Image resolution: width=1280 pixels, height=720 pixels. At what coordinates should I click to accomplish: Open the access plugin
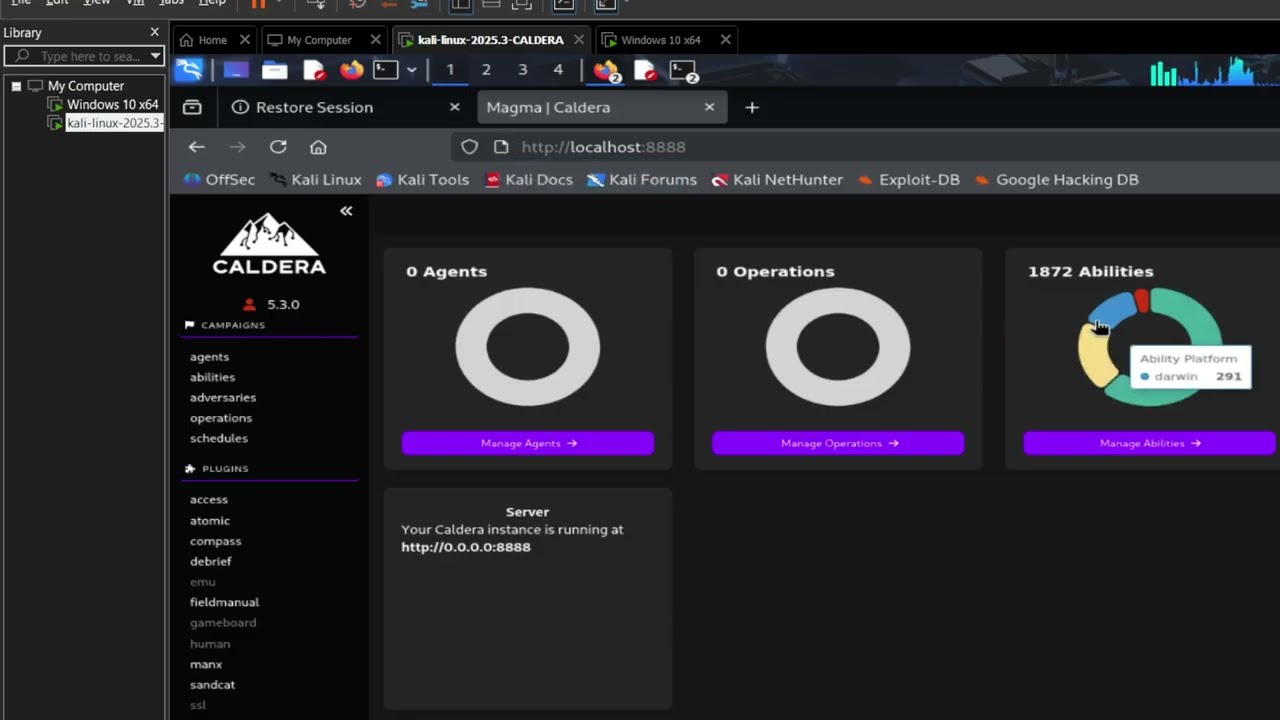click(x=209, y=500)
